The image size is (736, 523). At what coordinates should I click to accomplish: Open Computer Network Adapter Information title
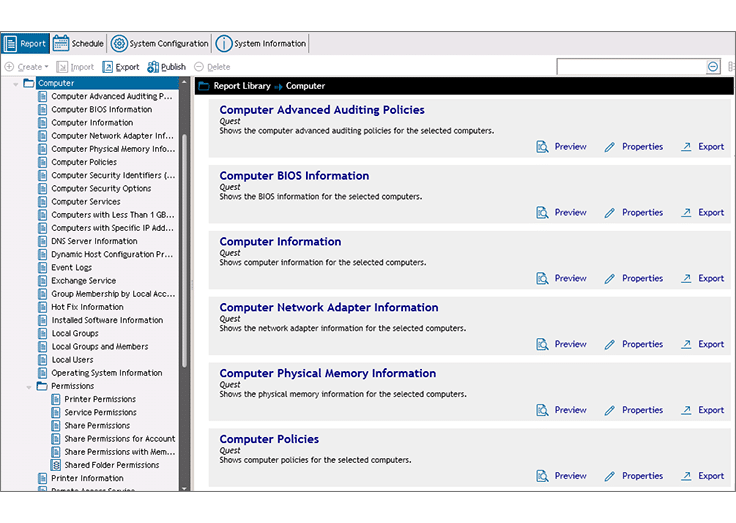point(329,307)
